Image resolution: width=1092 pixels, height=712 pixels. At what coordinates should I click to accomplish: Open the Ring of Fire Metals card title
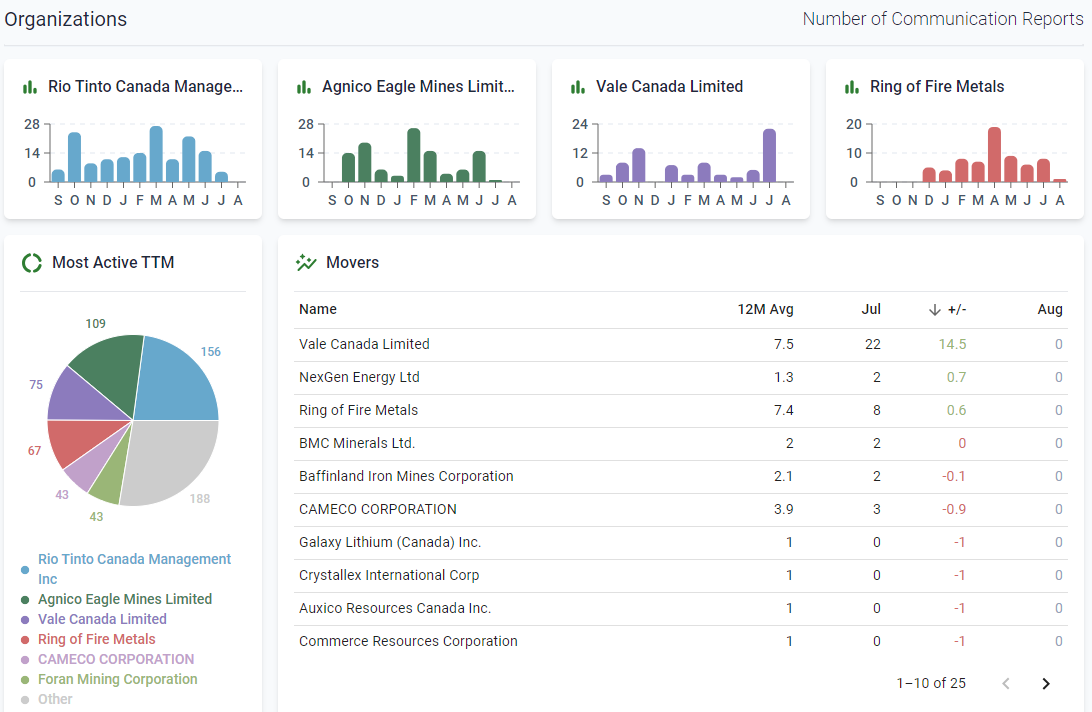[x=937, y=86]
